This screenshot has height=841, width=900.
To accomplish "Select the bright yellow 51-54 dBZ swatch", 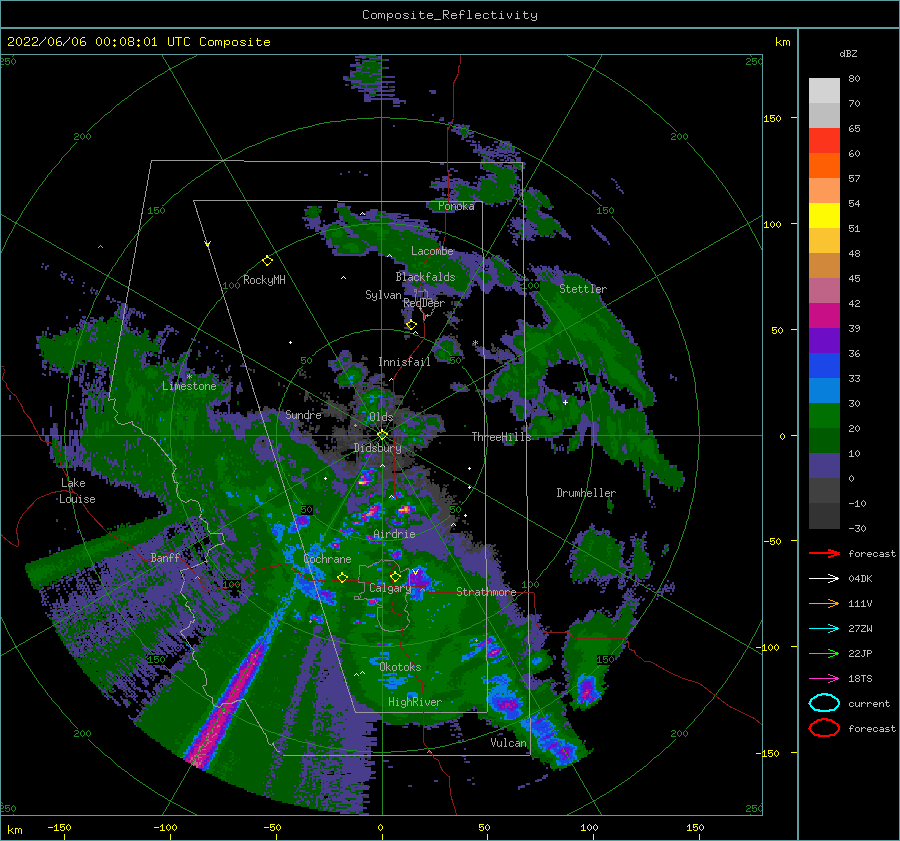I will click(x=824, y=215).
